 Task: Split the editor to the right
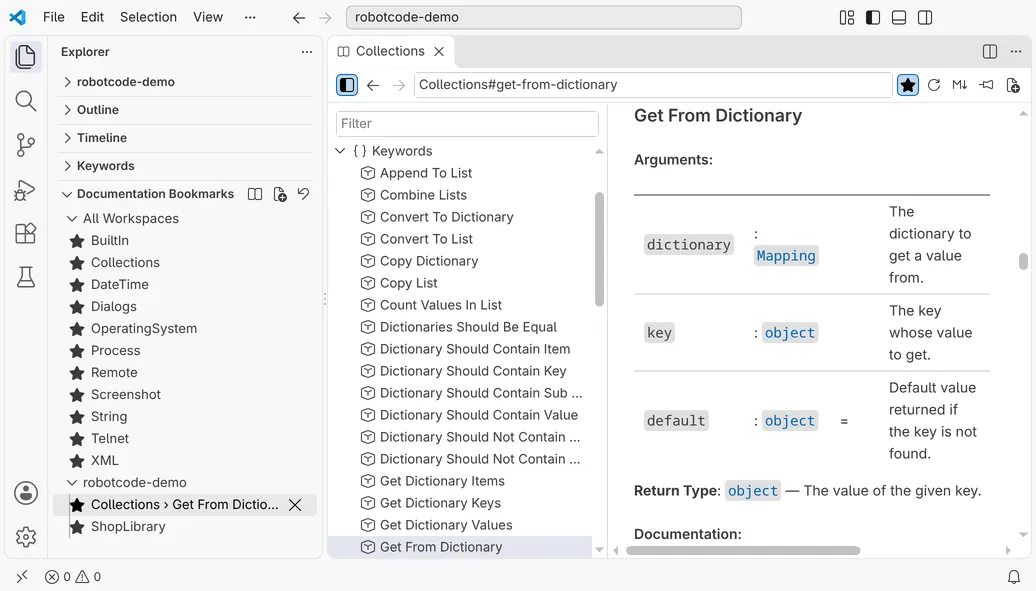[990, 52]
